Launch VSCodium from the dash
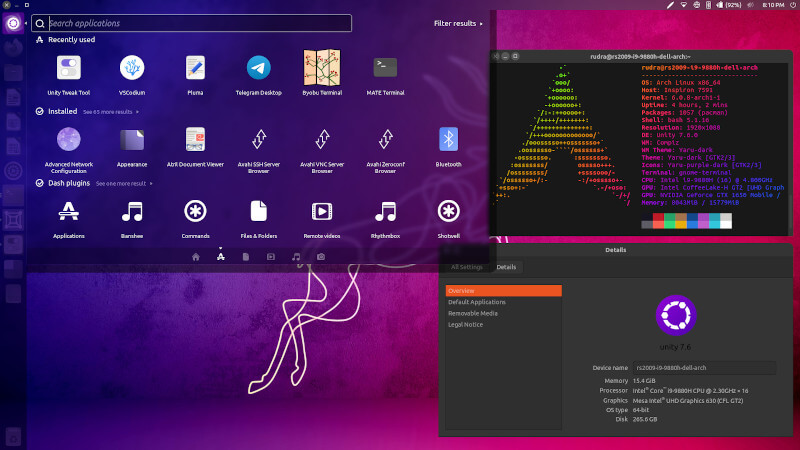The height and width of the screenshot is (450, 800). (132, 74)
